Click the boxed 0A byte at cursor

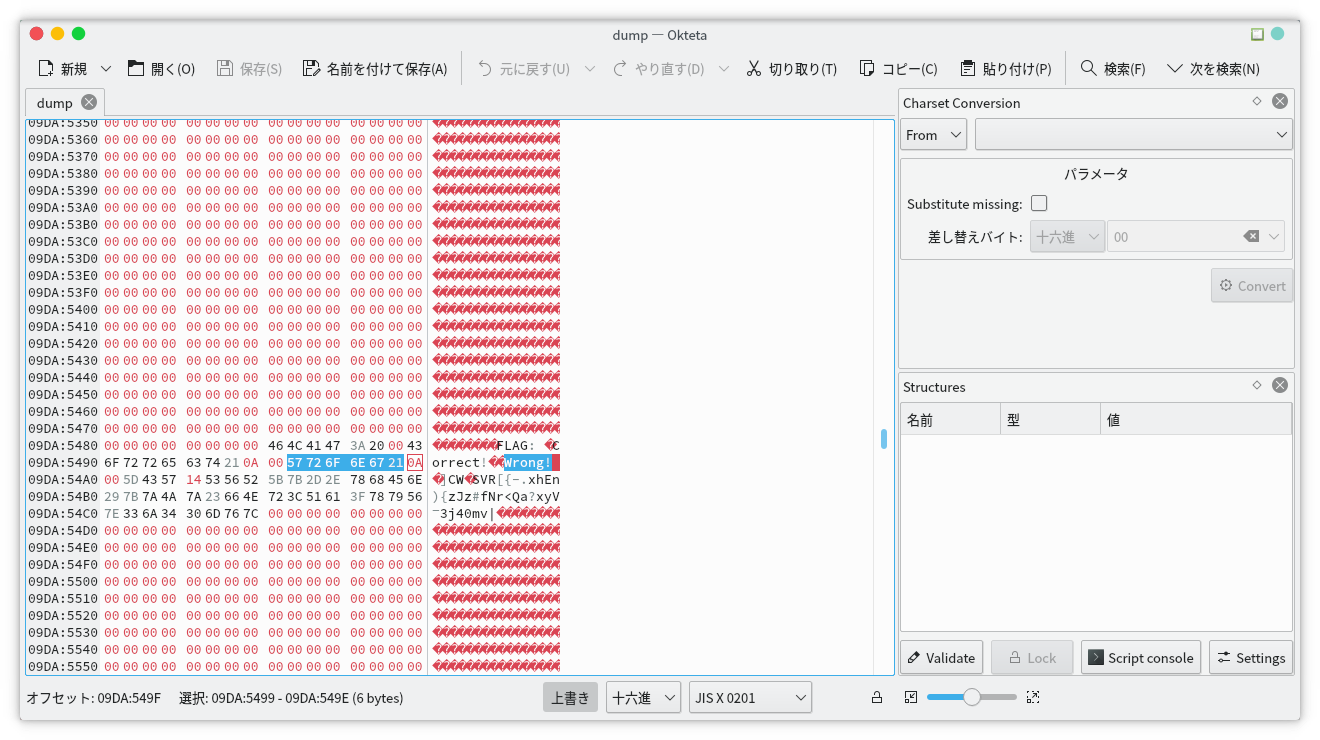414,462
